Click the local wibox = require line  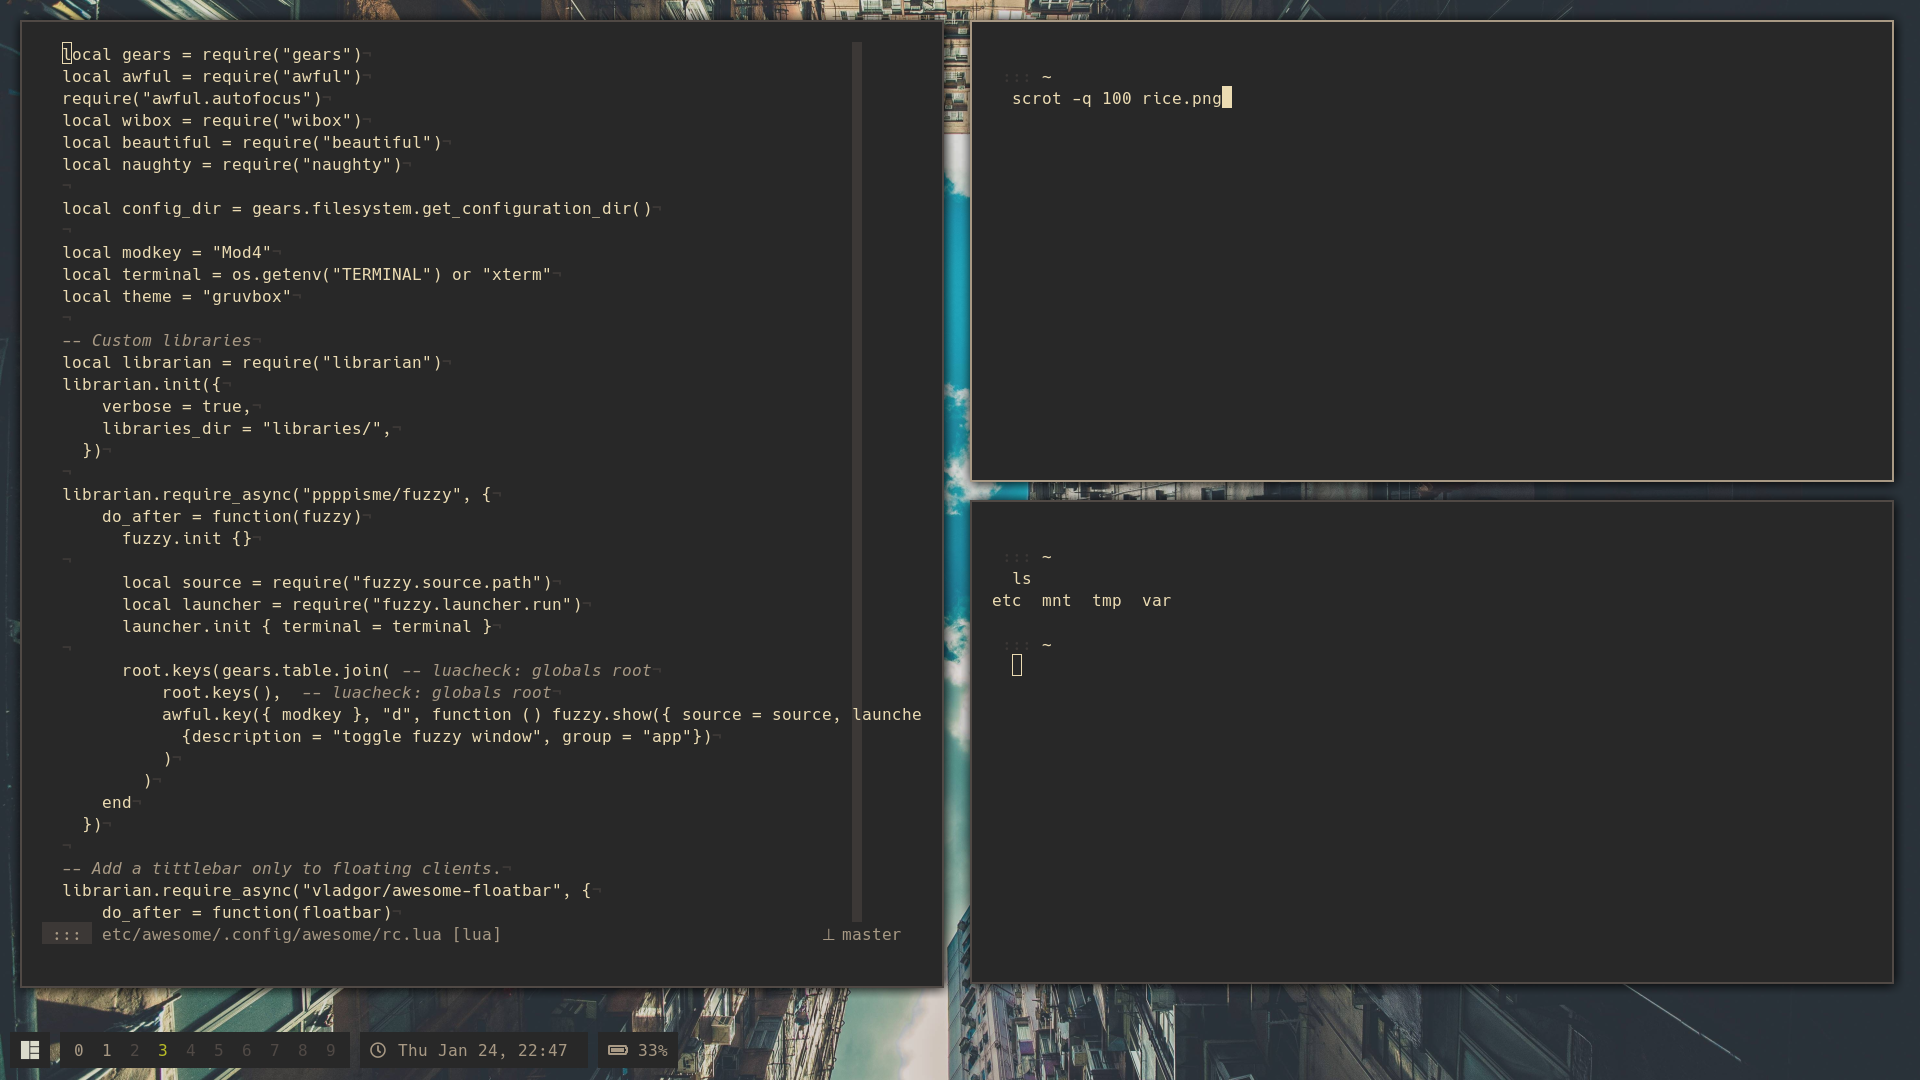212,120
